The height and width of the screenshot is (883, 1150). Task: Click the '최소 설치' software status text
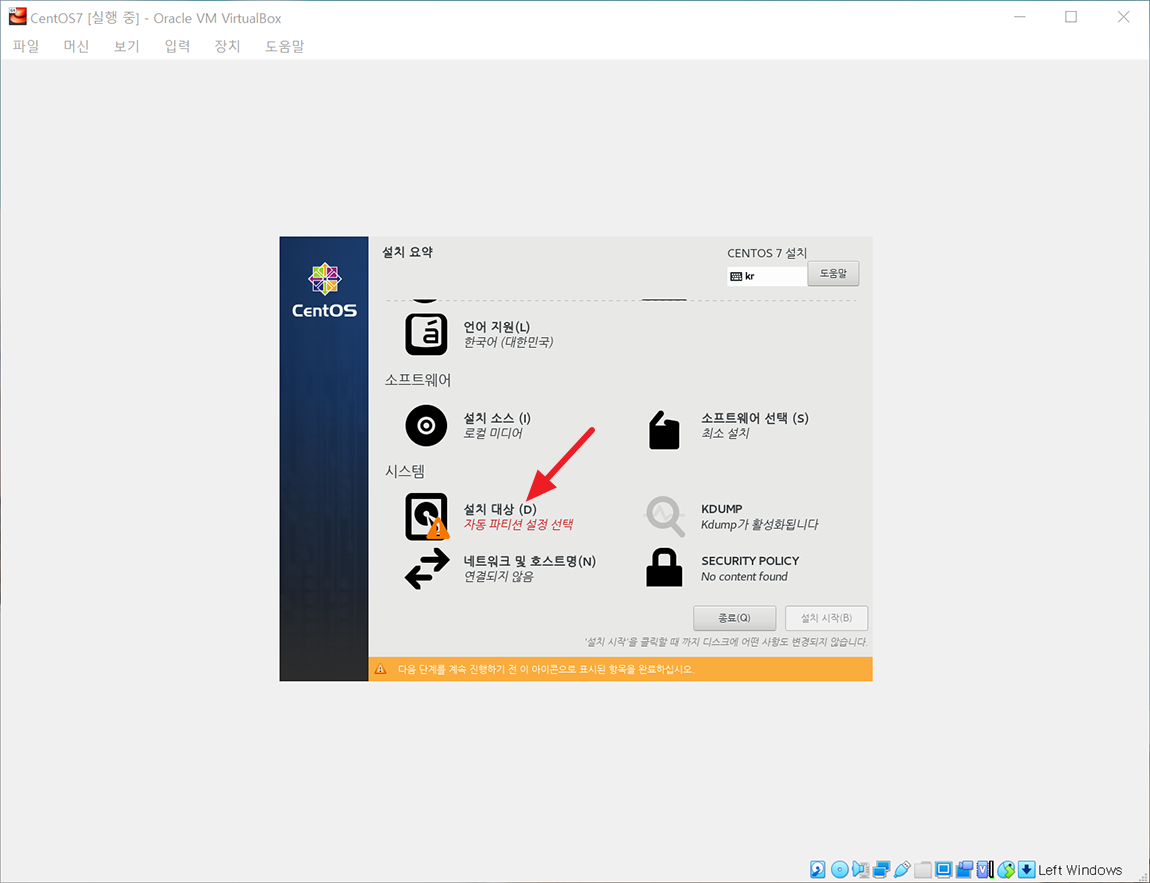pyautogui.click(x=725, y=433)
